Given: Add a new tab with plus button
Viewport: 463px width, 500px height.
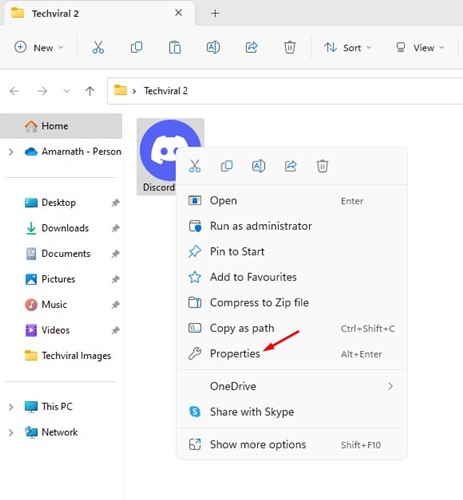Looking at the screenshot, I should click(x=215, y=13).
